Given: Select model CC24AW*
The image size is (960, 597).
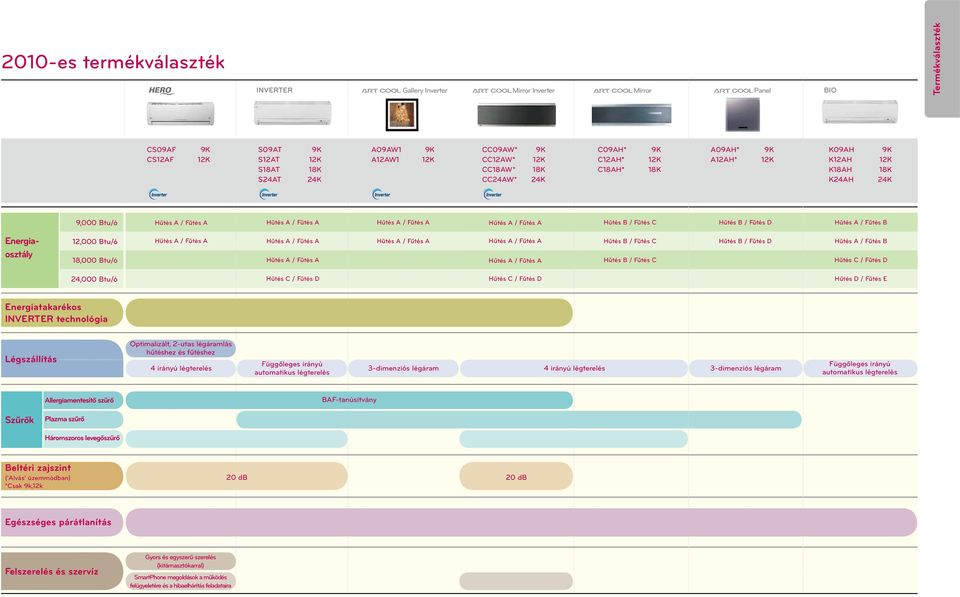Looking at the screenshot, I should coord(500,179).
